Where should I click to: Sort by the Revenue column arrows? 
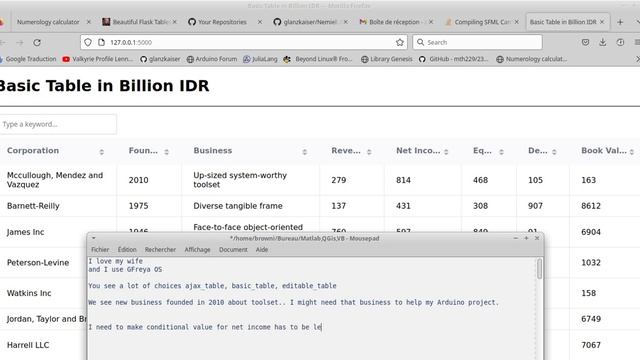[369, 152]
